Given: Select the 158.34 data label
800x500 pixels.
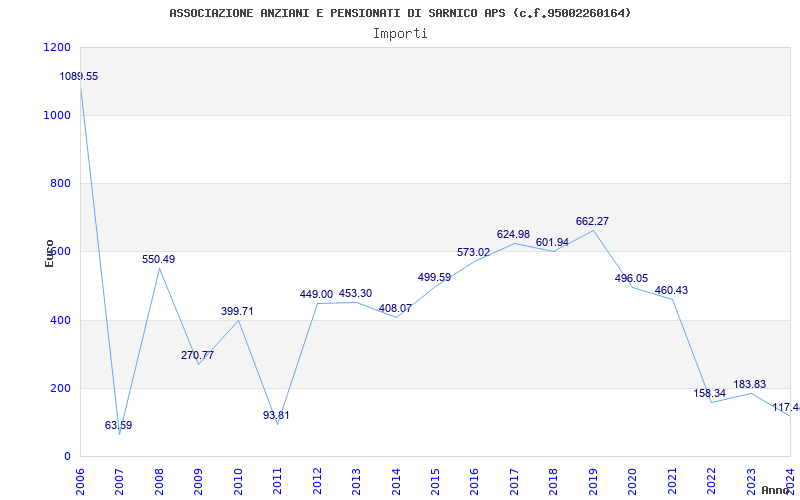Looking at the screenshot, I should pos(710,393).
